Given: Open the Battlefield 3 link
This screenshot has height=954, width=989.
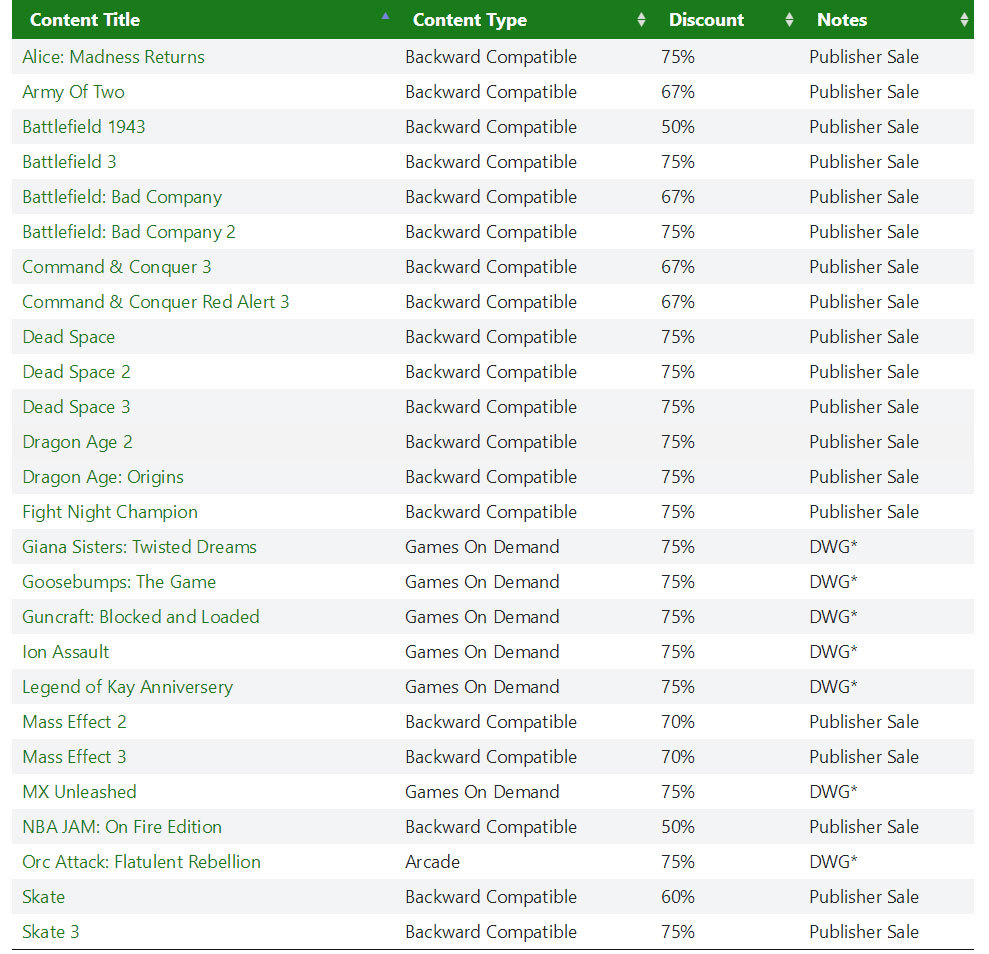Looking at the screenshot, I should pyautogui.click(x=69, y=162).
